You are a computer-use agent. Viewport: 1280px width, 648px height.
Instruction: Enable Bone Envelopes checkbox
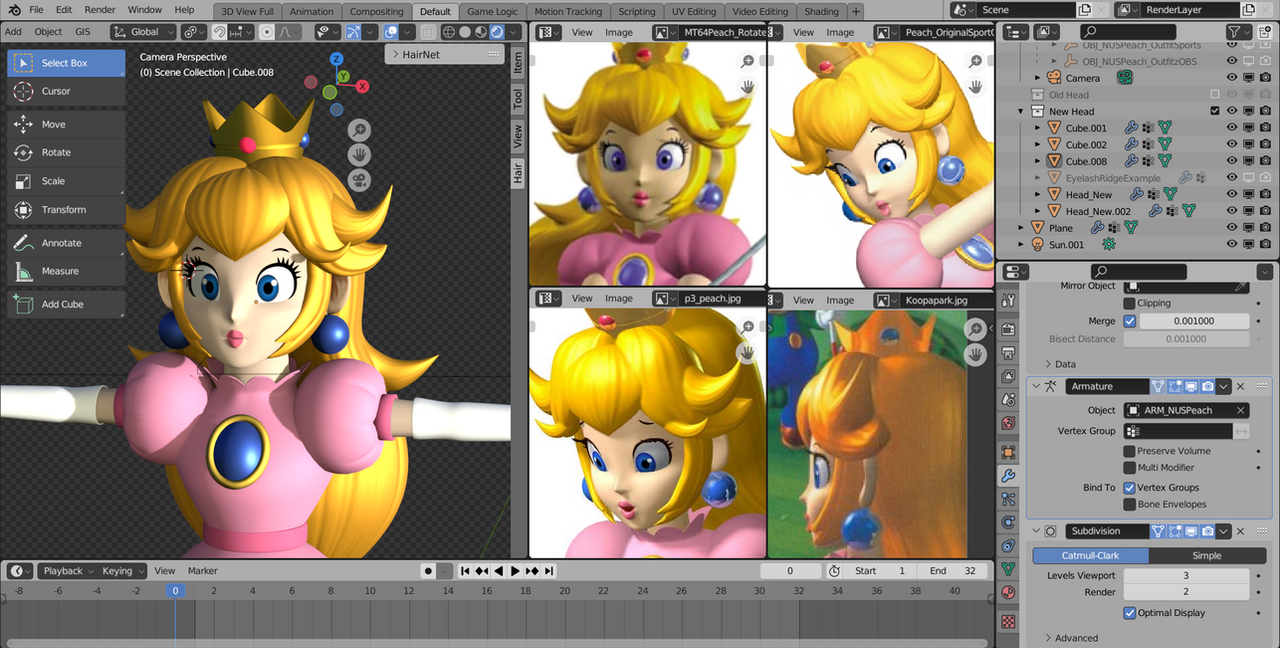[1130, 505]
